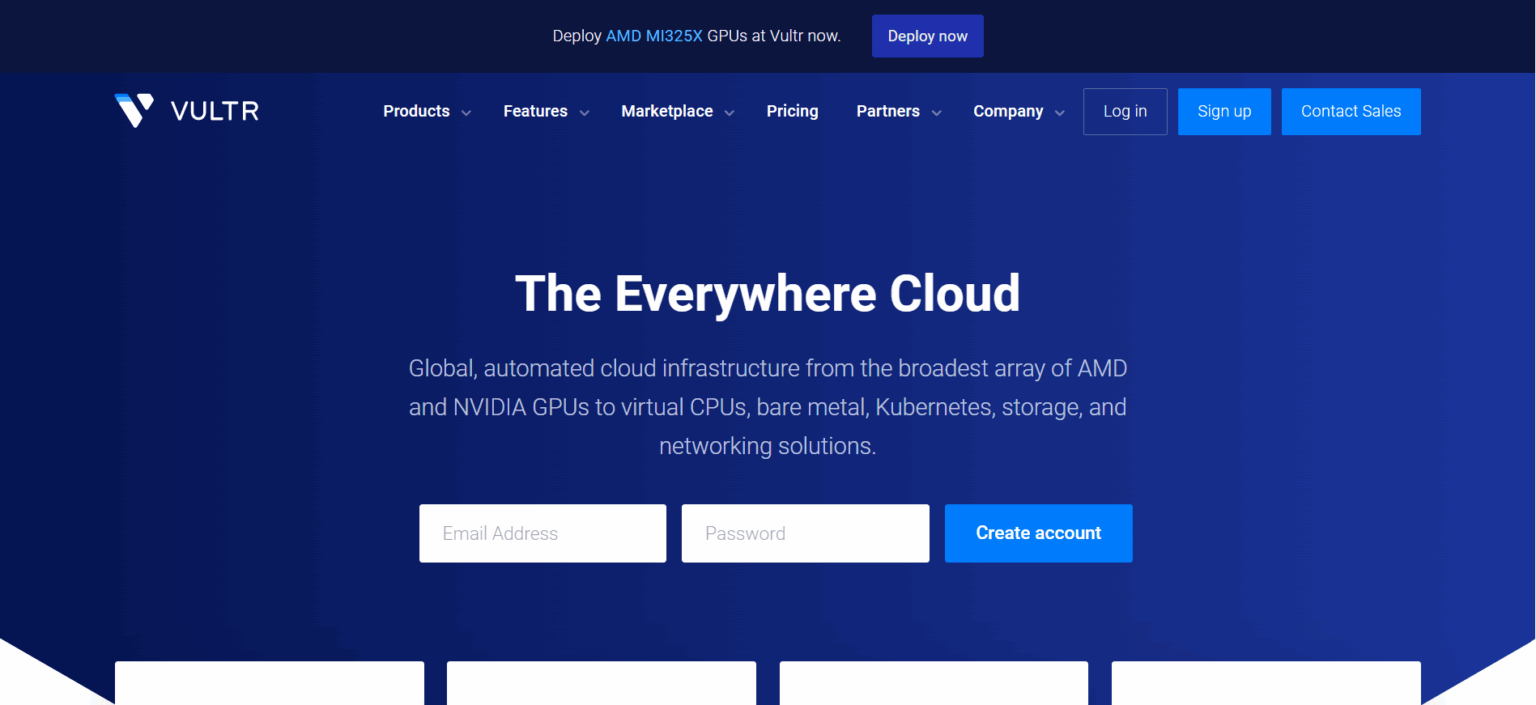Open the Partners menu
The image size is (1536, 705).
point(888,111)
